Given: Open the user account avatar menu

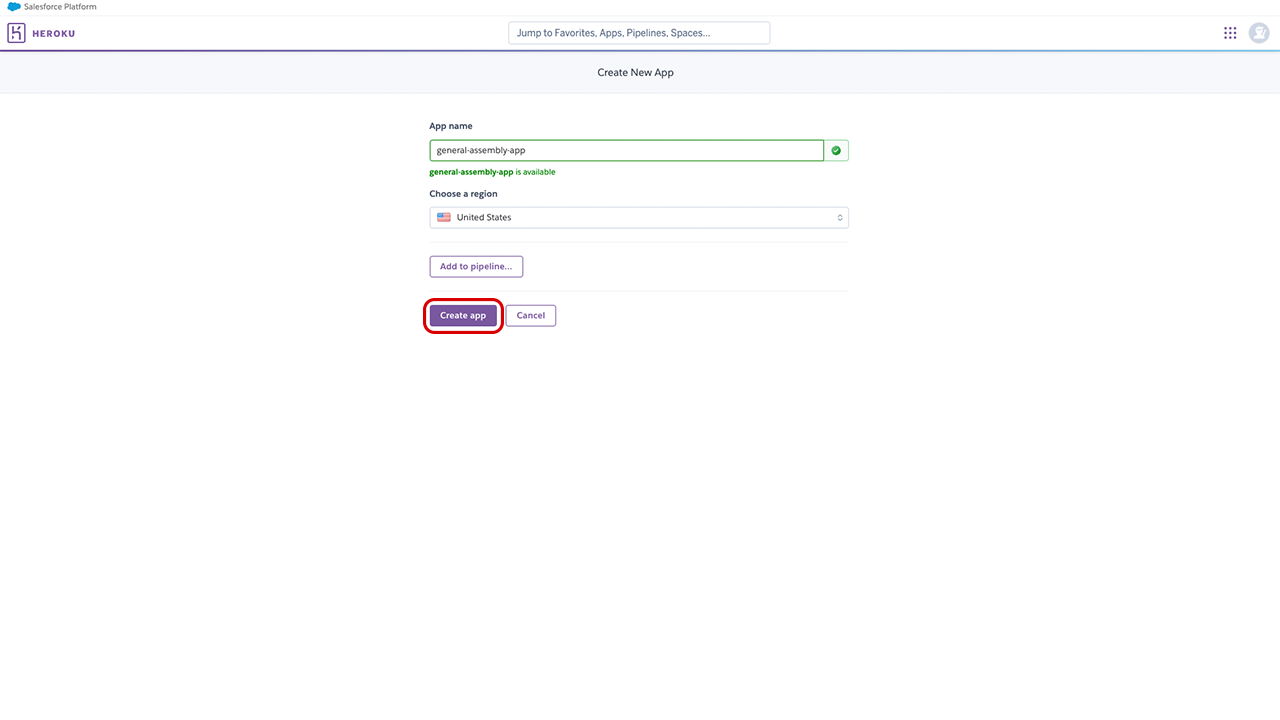Looking at the screenshot, I should 1259,33.
